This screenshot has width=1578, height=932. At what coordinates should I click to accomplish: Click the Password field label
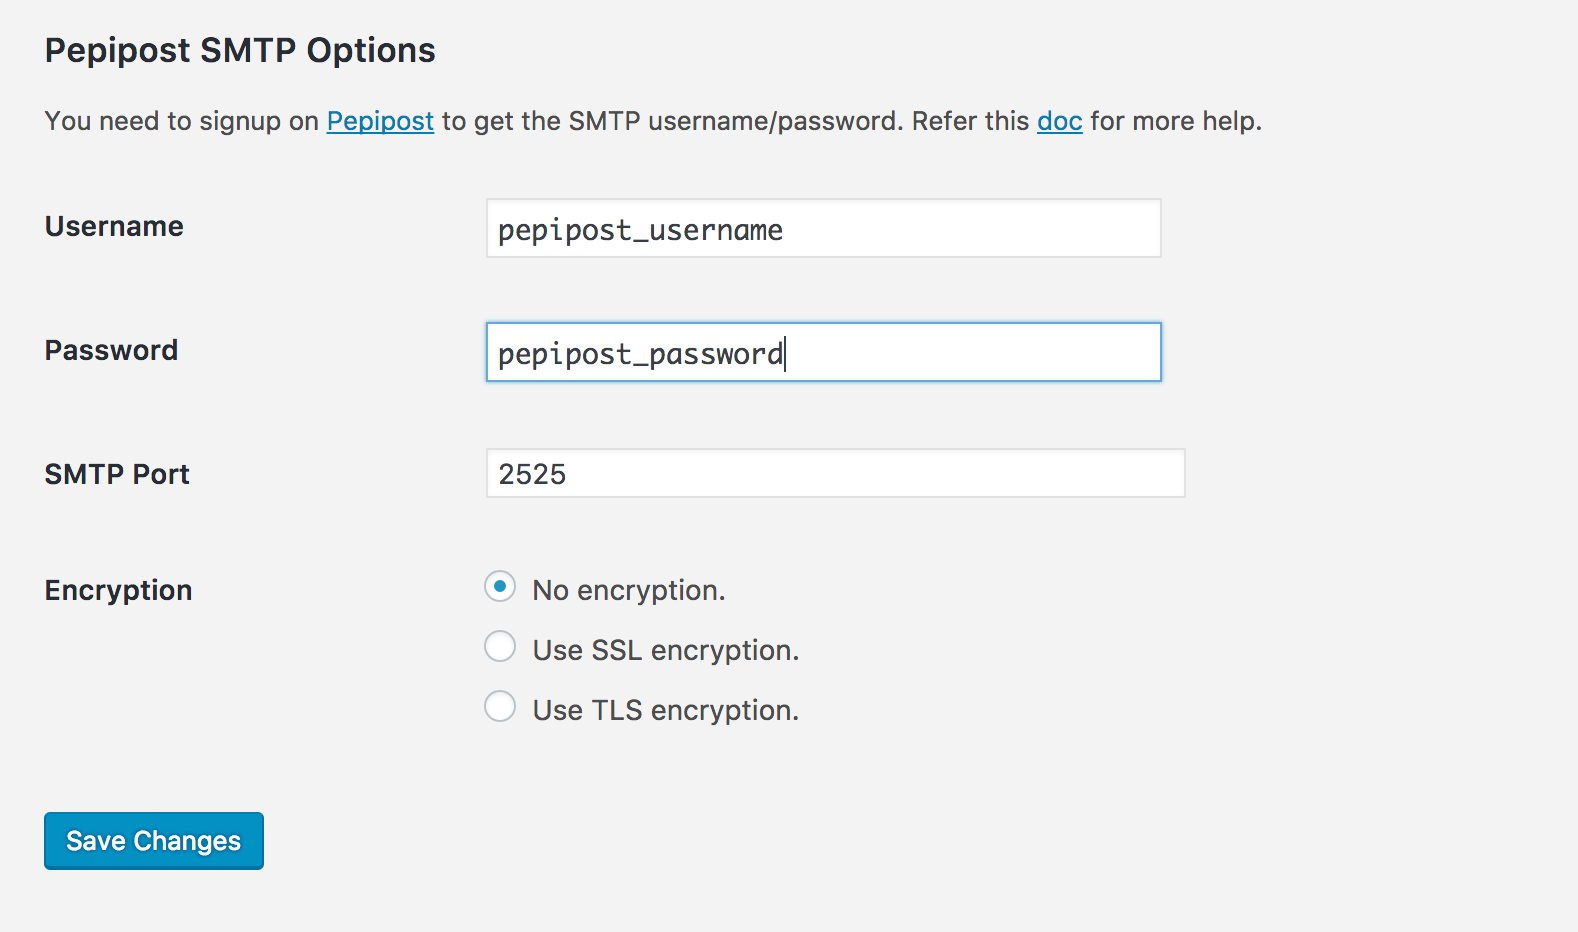(111, 351)
